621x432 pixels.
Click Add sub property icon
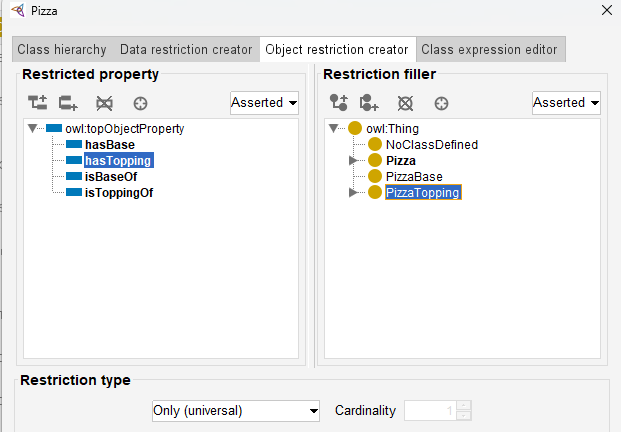38,103
